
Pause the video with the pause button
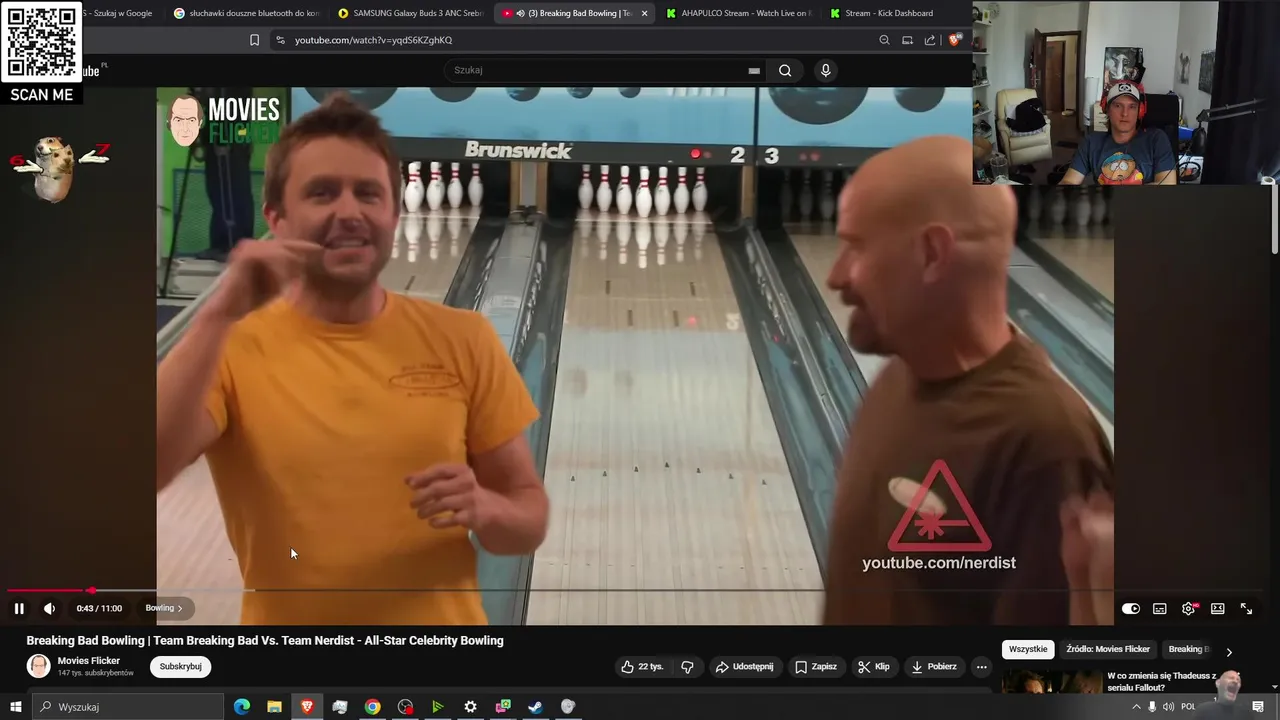pyautogui.click(x=18, y=608)
